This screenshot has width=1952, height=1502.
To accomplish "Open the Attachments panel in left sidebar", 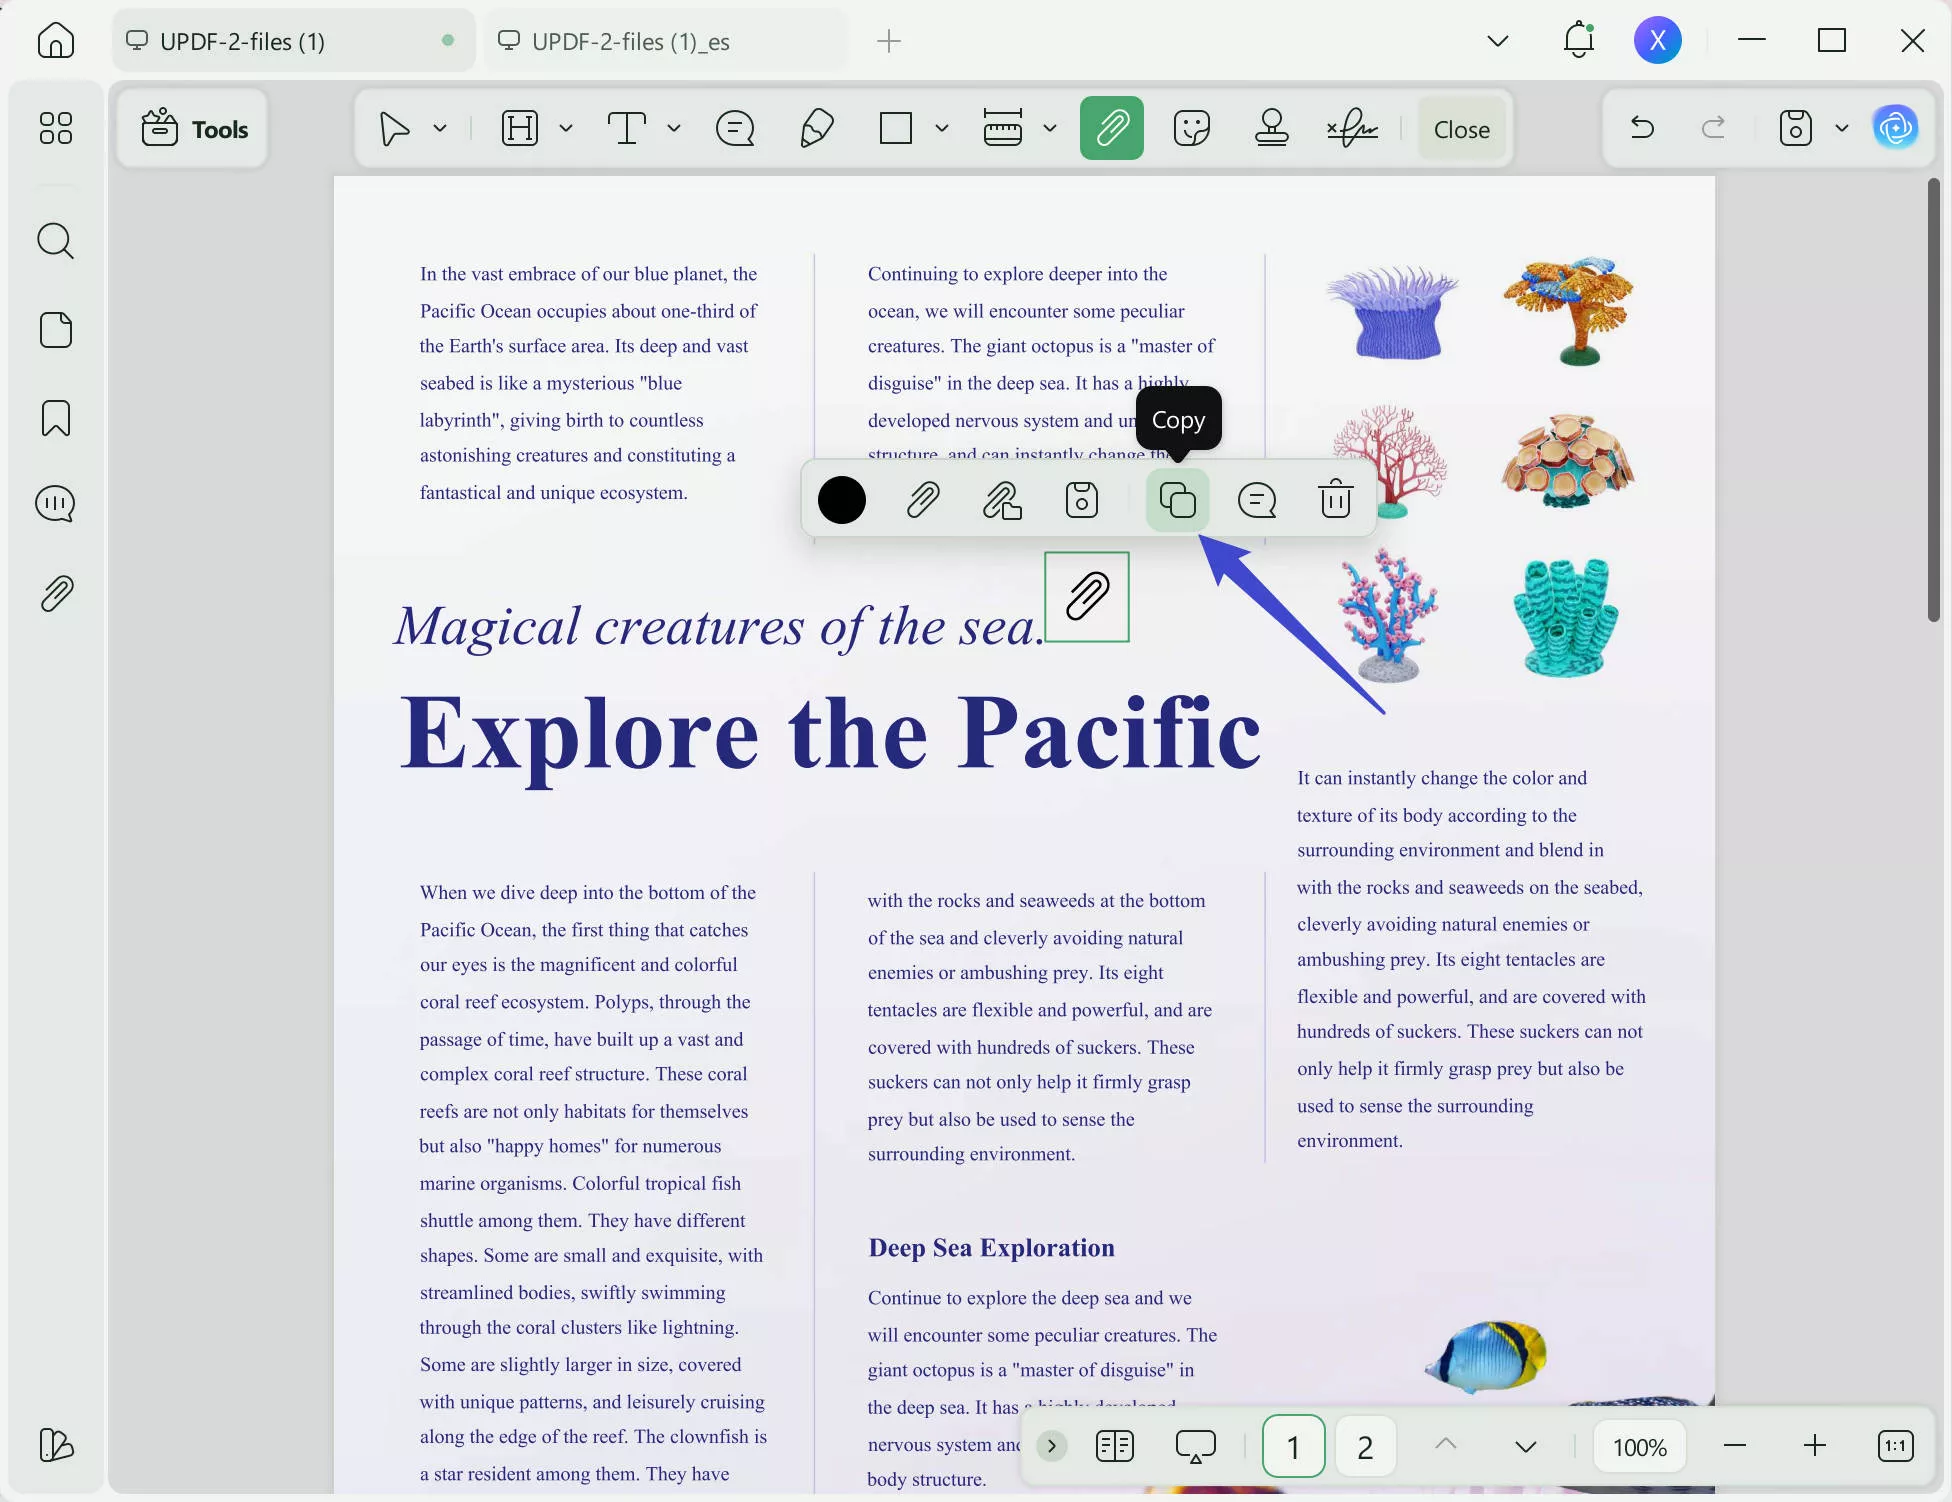I will [56, 594].
